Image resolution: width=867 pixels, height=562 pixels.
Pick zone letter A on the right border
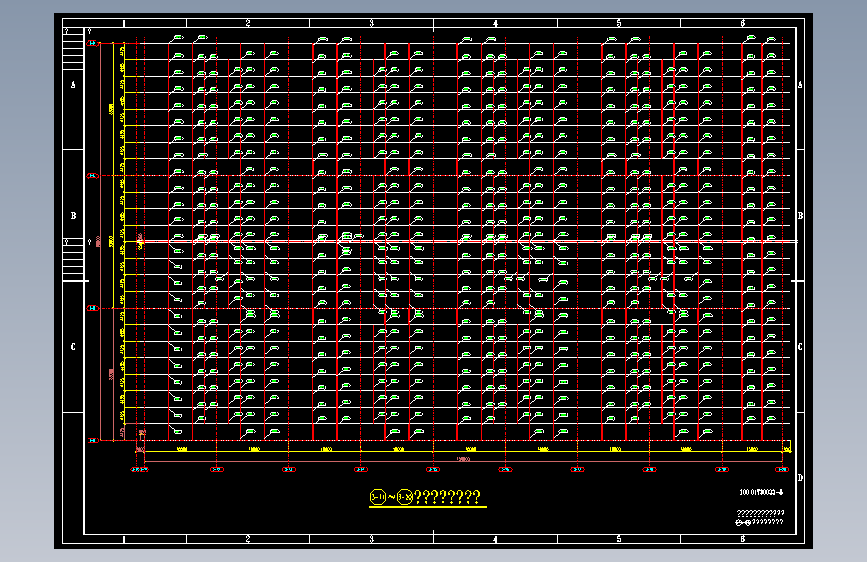[800, 85]
